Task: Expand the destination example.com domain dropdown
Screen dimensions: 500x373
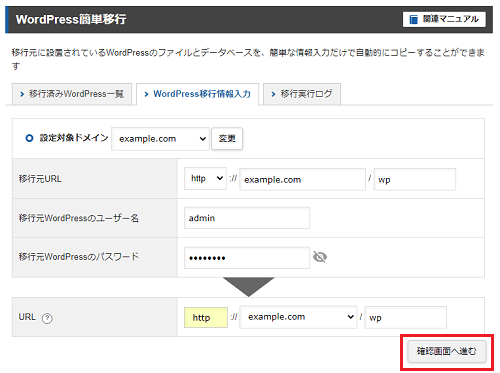Action: pyautogui.click(x=298, y=317)
